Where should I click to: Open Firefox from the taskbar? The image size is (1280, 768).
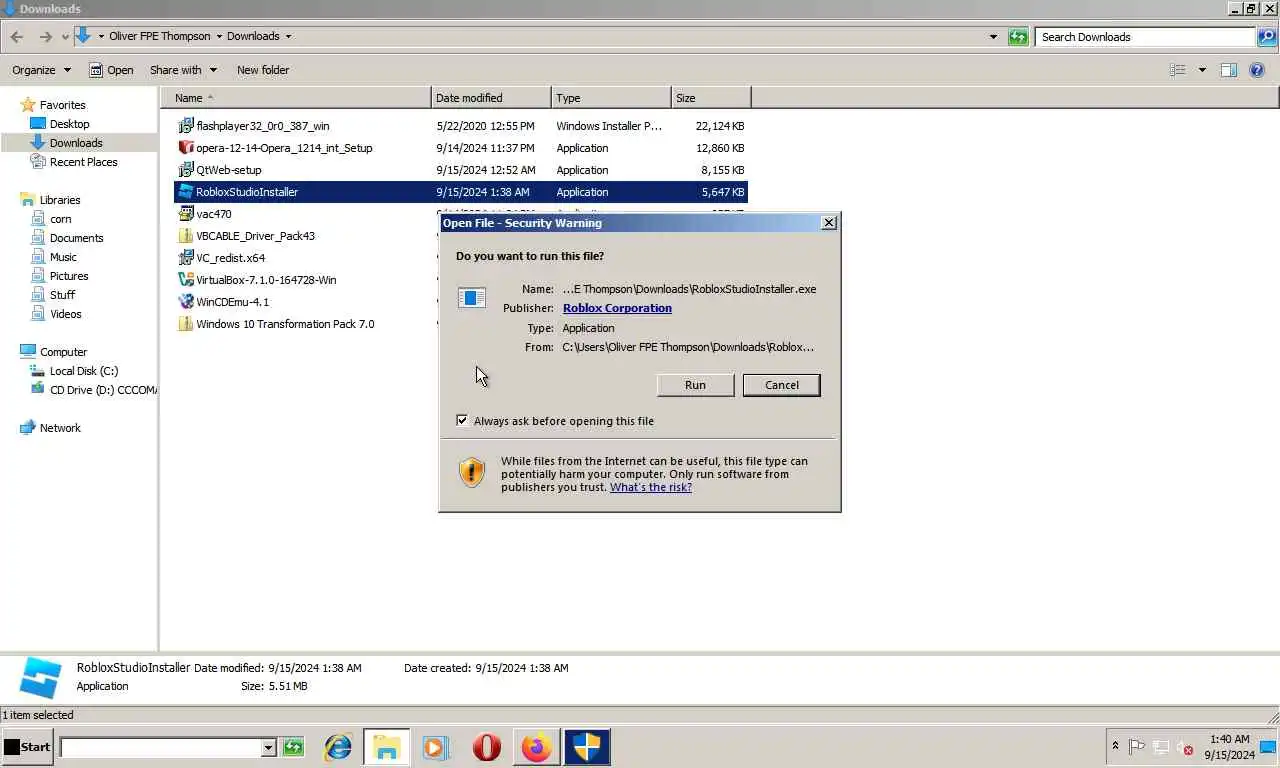tap(537, 747)
